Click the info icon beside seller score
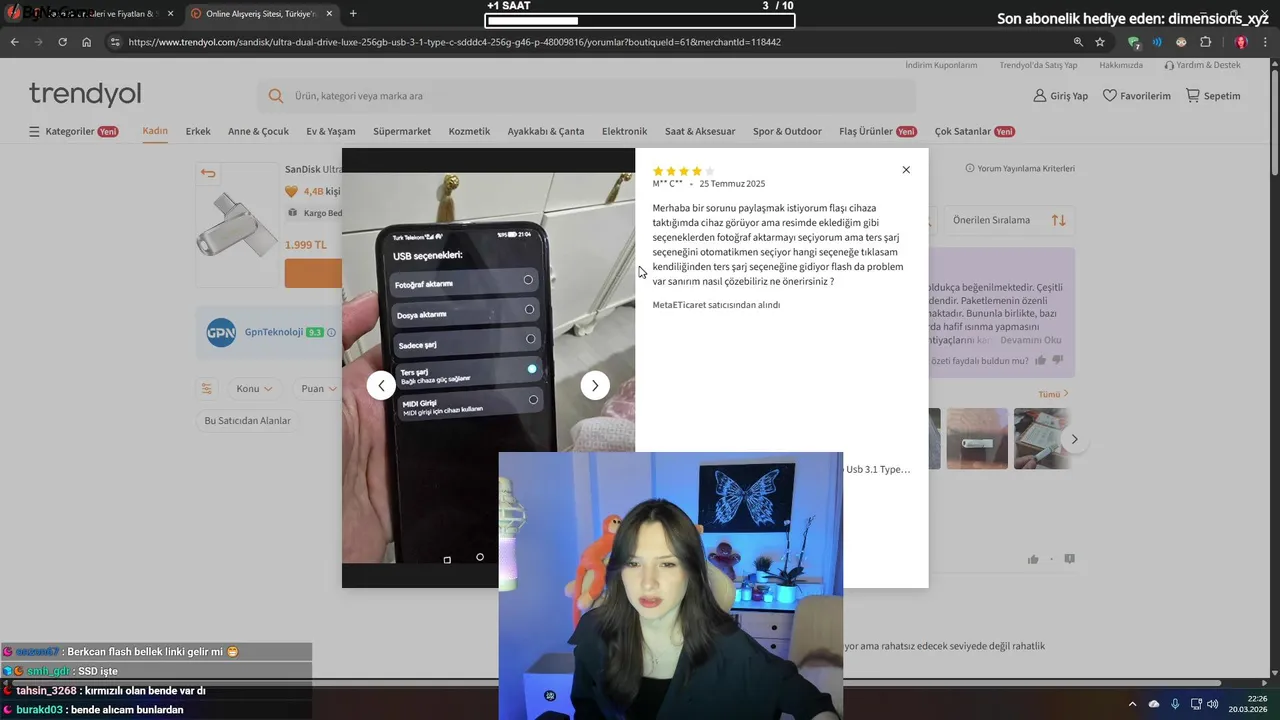Image resolution: width=1280 pixels, height=720 pixels. (331, 332)
